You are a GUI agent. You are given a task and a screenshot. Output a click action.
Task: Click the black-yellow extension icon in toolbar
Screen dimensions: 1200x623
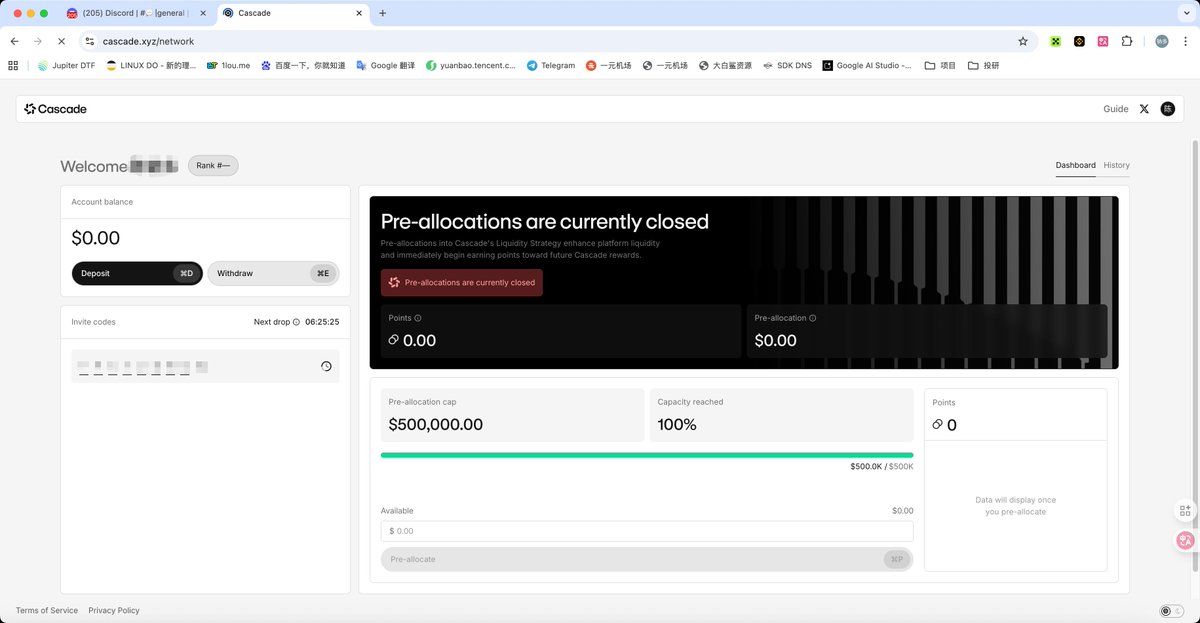1079,41
